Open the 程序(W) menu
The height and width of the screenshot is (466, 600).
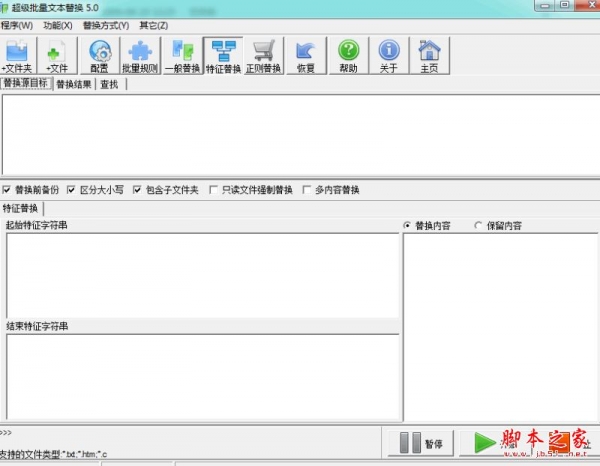[17, 26]
